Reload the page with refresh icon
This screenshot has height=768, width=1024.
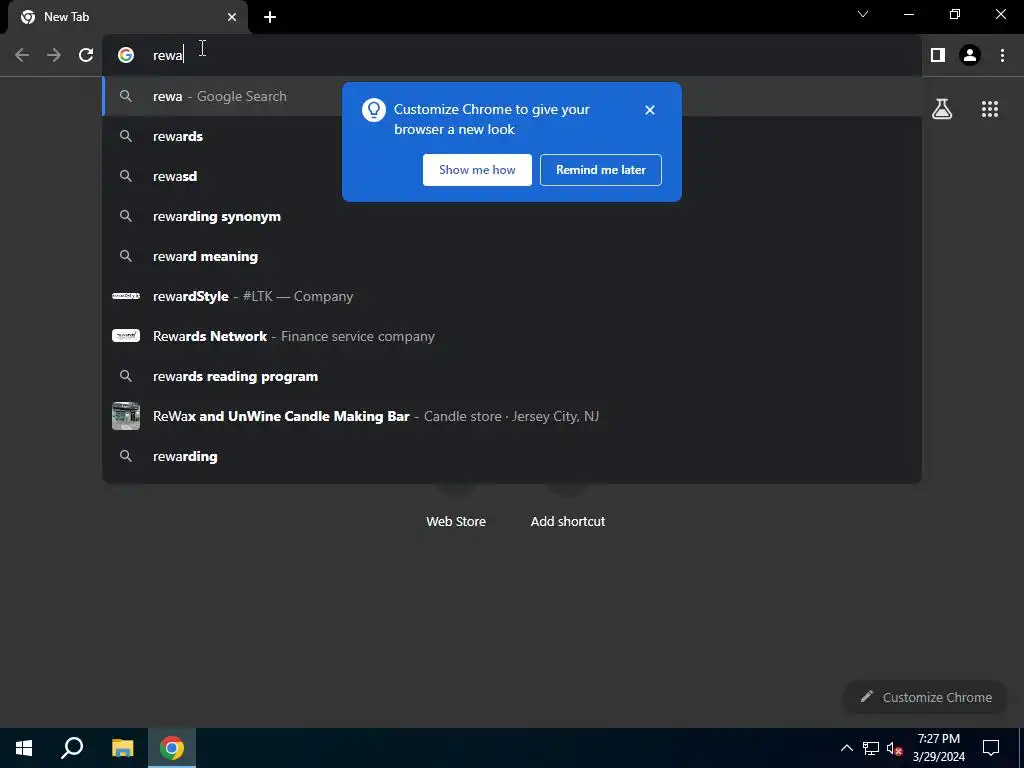86,55
